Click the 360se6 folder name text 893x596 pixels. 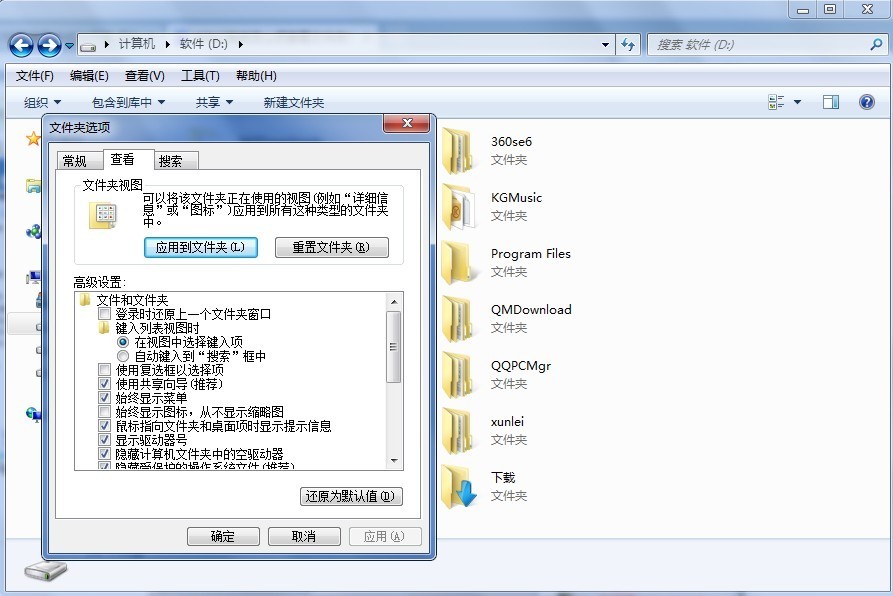[511, 142]
